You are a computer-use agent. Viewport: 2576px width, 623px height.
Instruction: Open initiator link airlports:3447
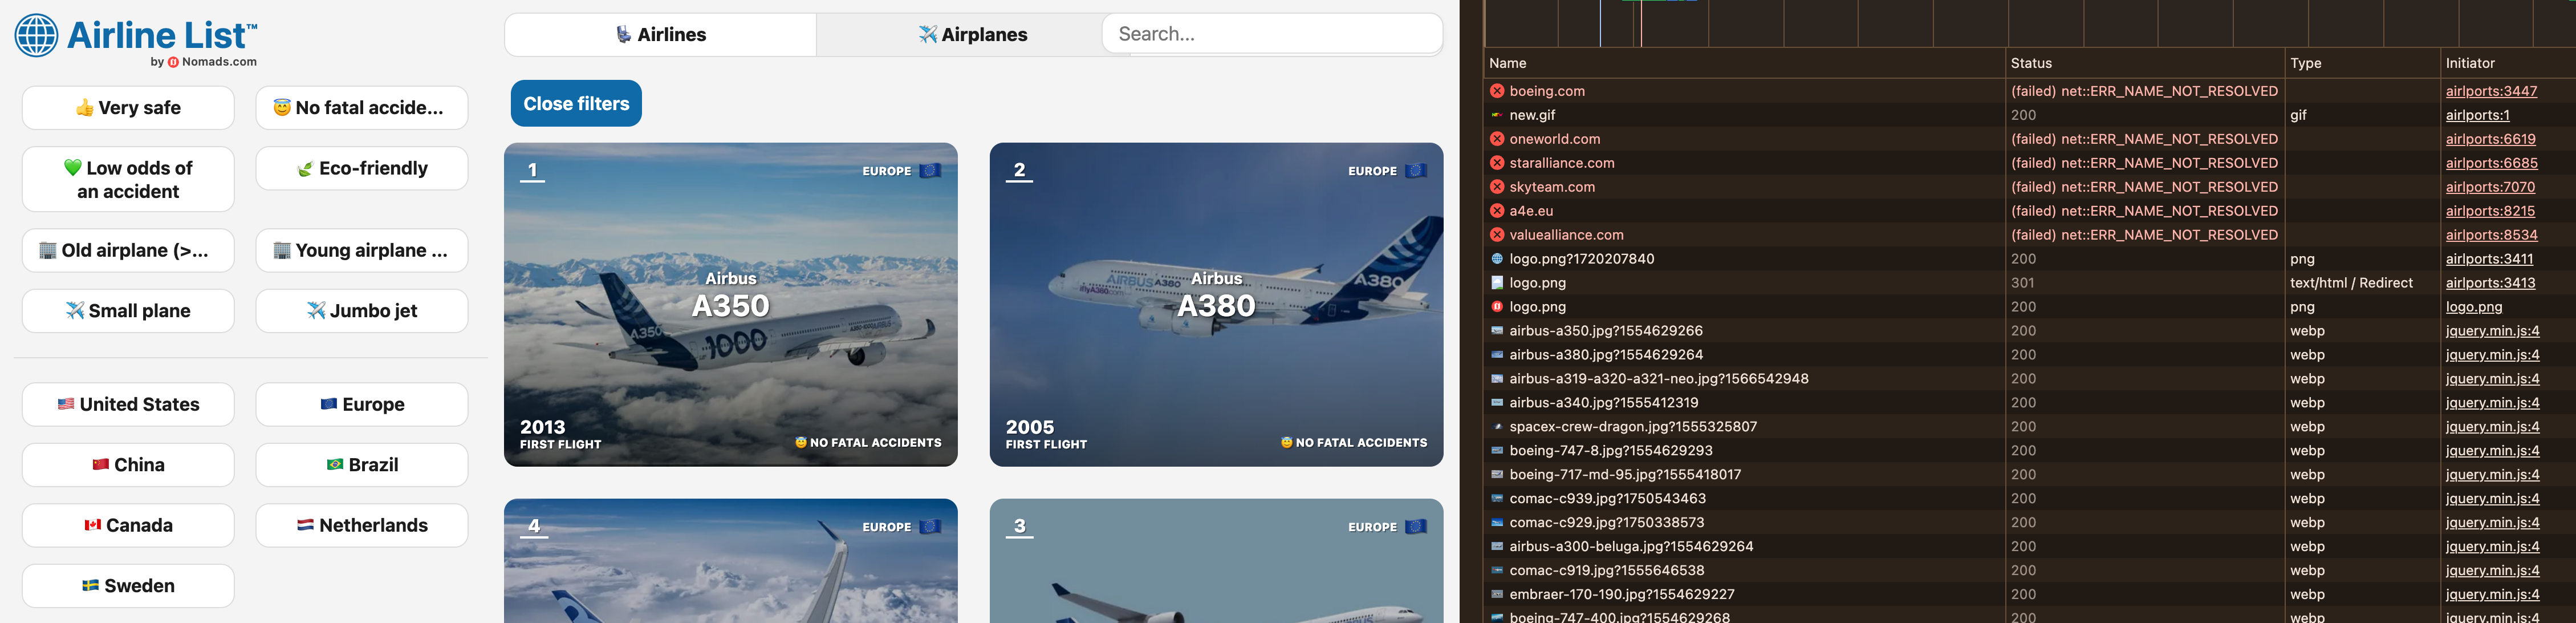[x=2491, y=91]
